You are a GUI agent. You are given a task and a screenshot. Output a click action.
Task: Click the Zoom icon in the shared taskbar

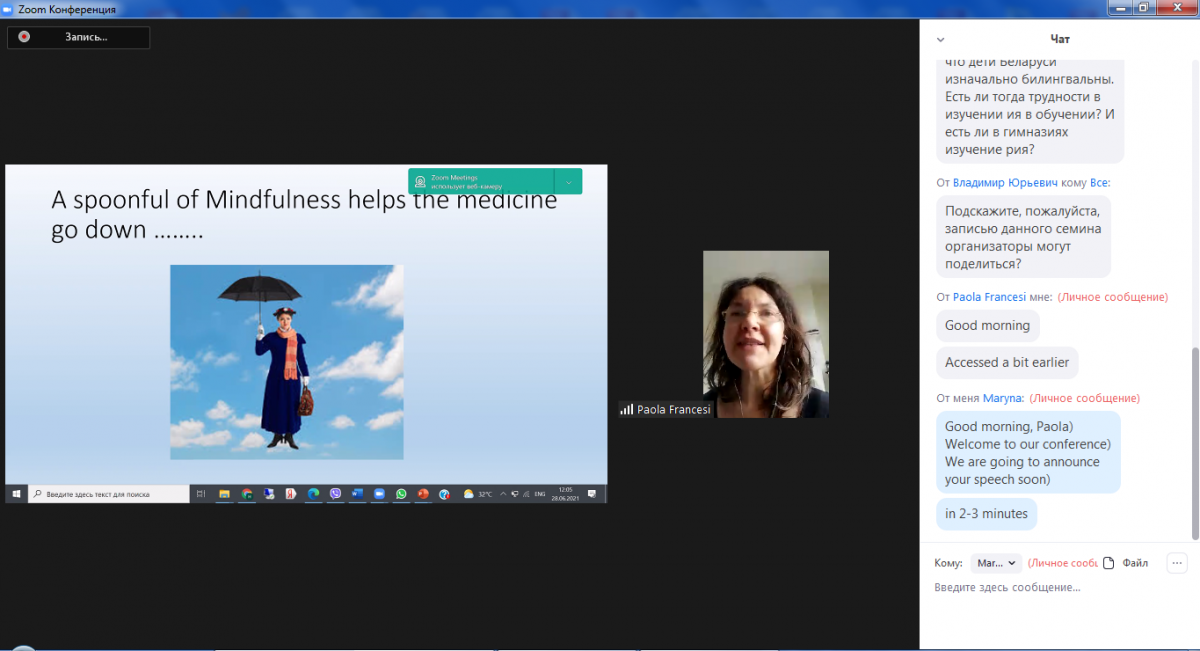coord(379,494)
